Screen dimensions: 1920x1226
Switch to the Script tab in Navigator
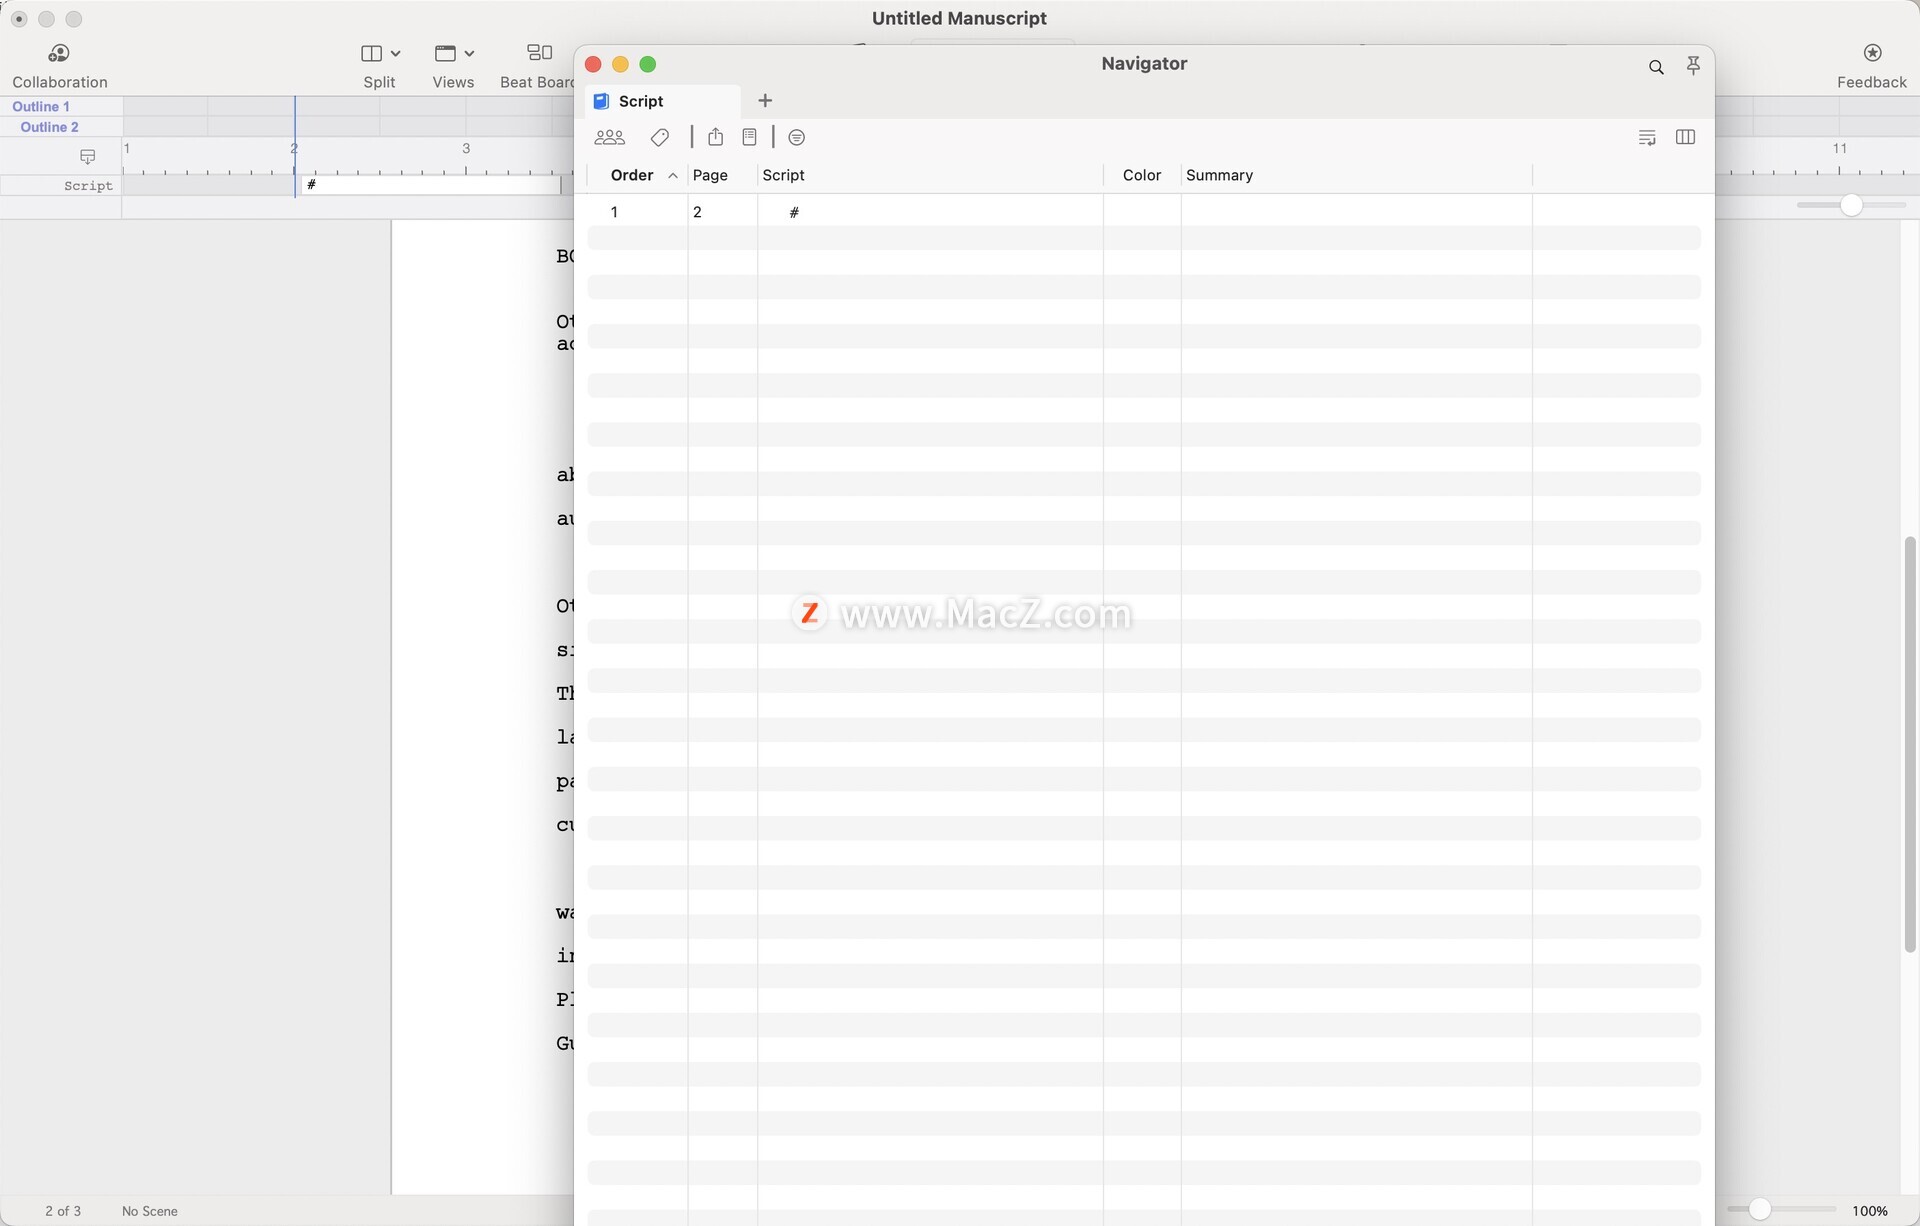[662, 101]
